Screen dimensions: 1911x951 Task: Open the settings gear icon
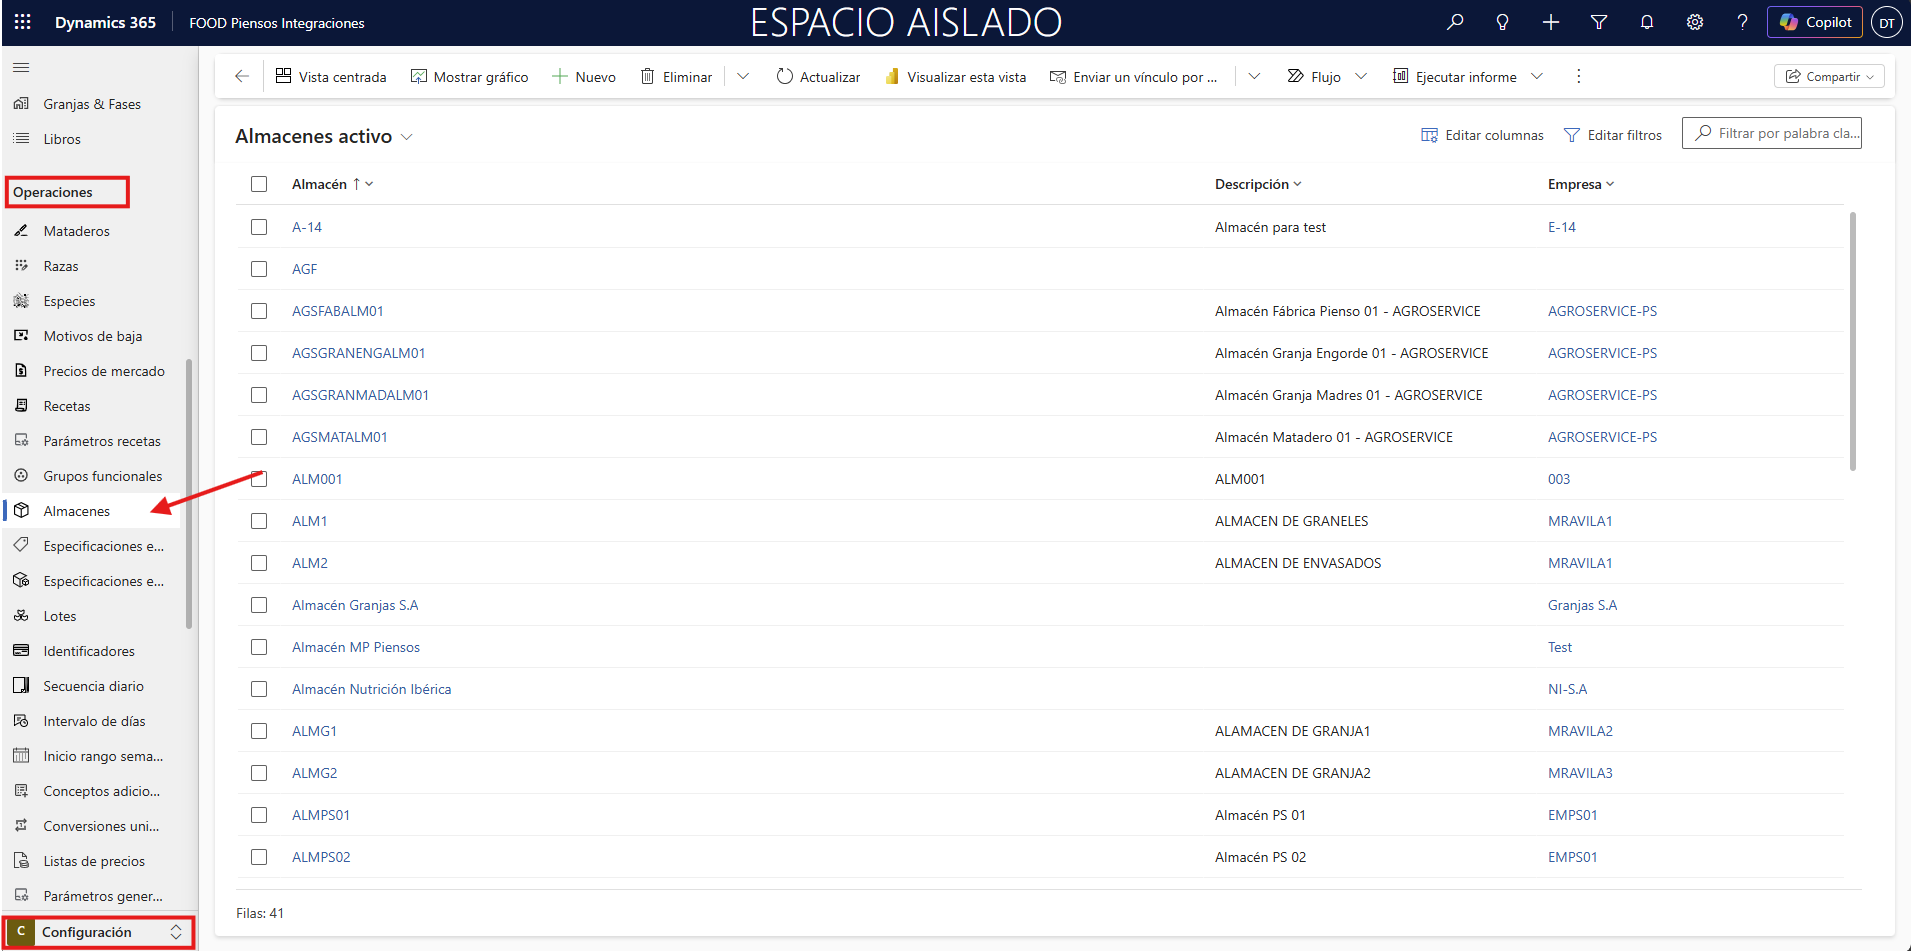1694,22
